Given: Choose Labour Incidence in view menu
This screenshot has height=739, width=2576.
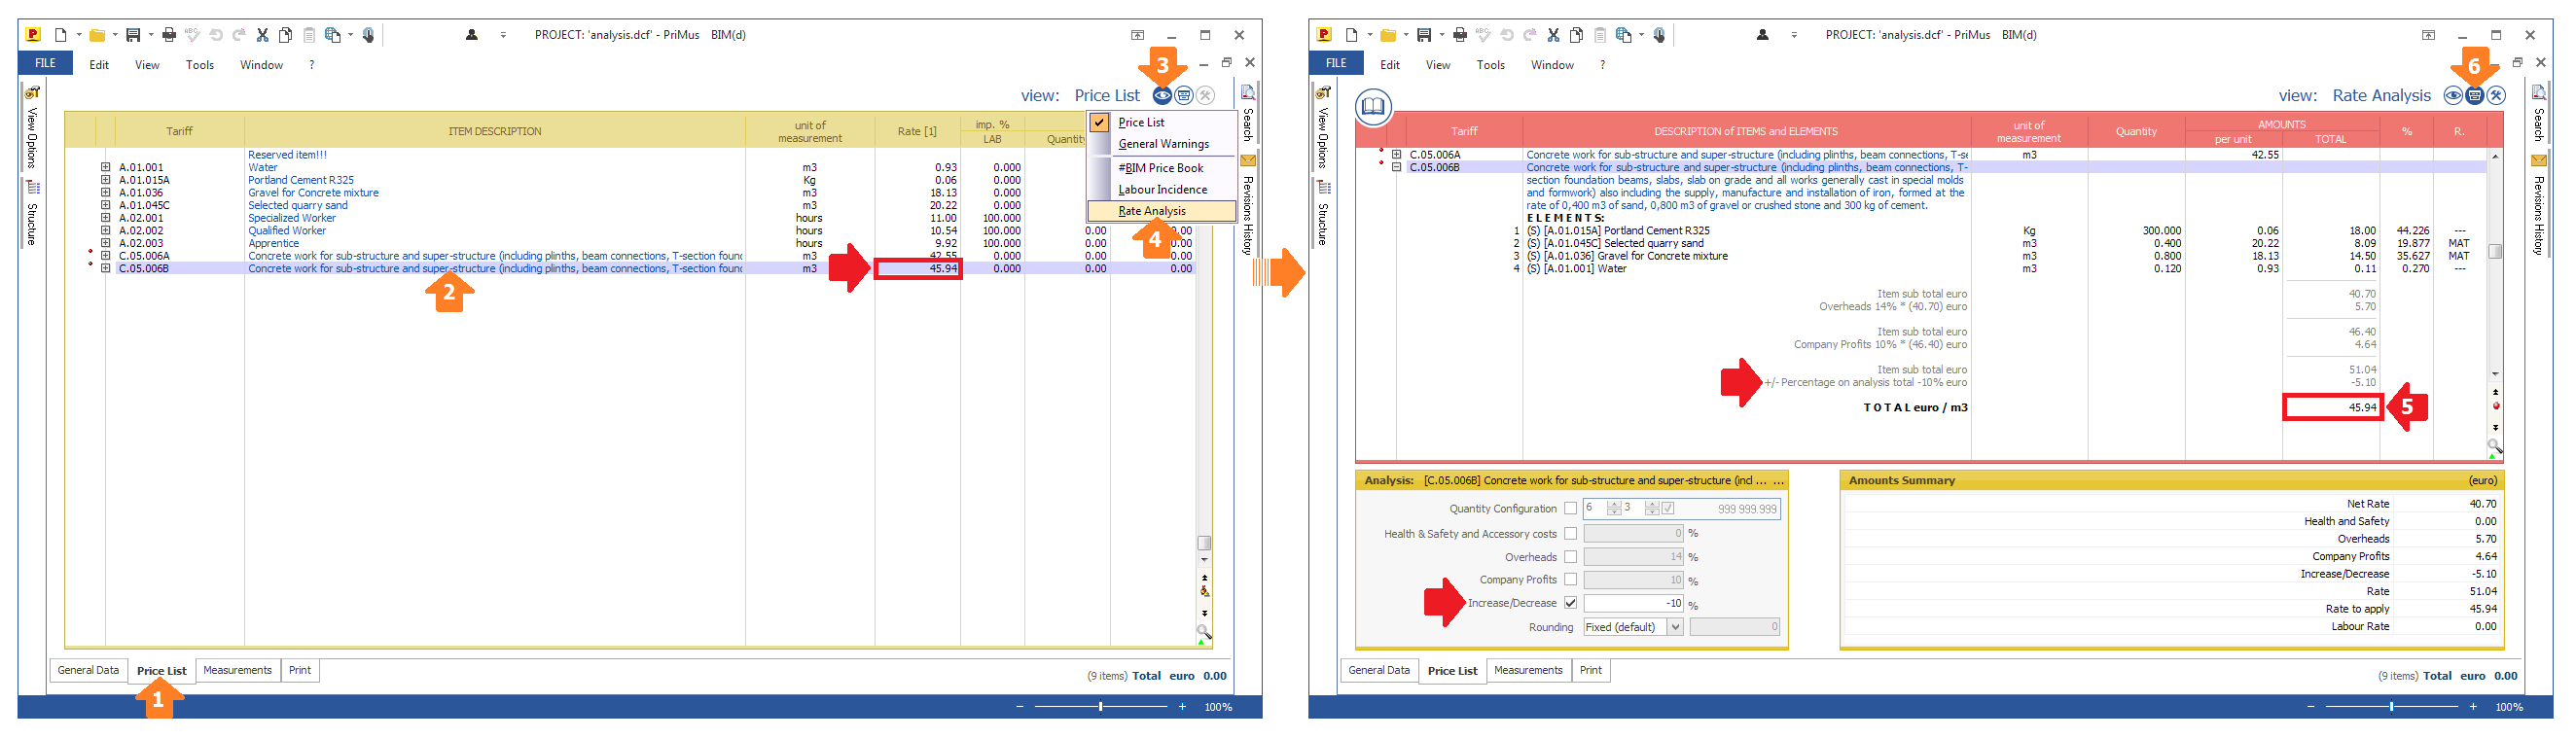Looking at the screenshot, I should 1162,190.
